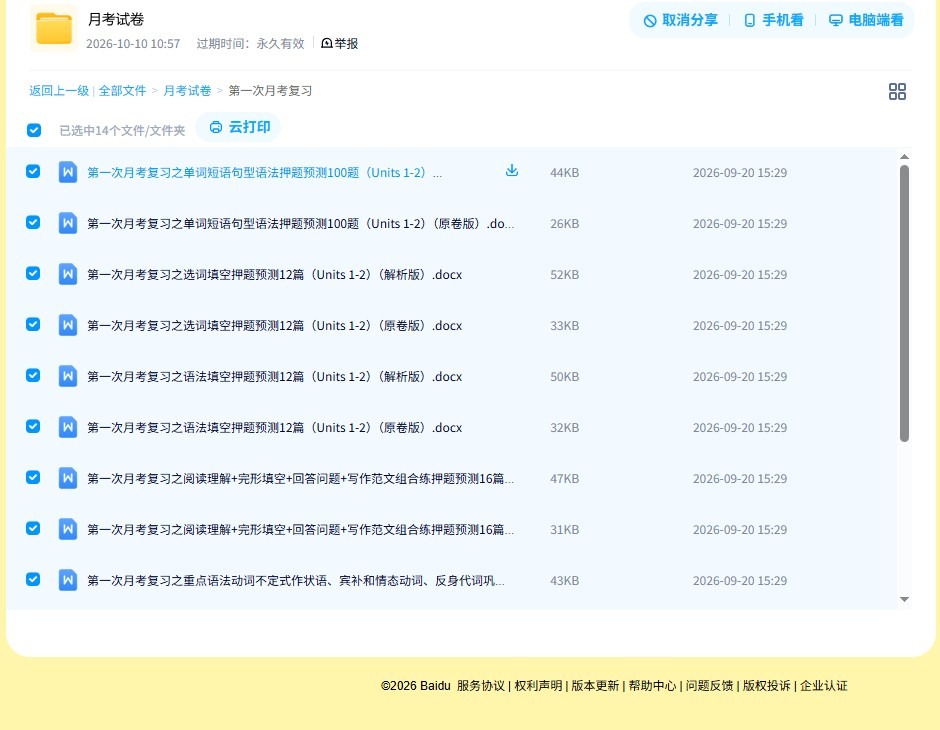This screenshot has width=940, height=730.
Task: Open 单词短语句型语法押题预测100题 (原卷版) file
Action: point(300,224)
